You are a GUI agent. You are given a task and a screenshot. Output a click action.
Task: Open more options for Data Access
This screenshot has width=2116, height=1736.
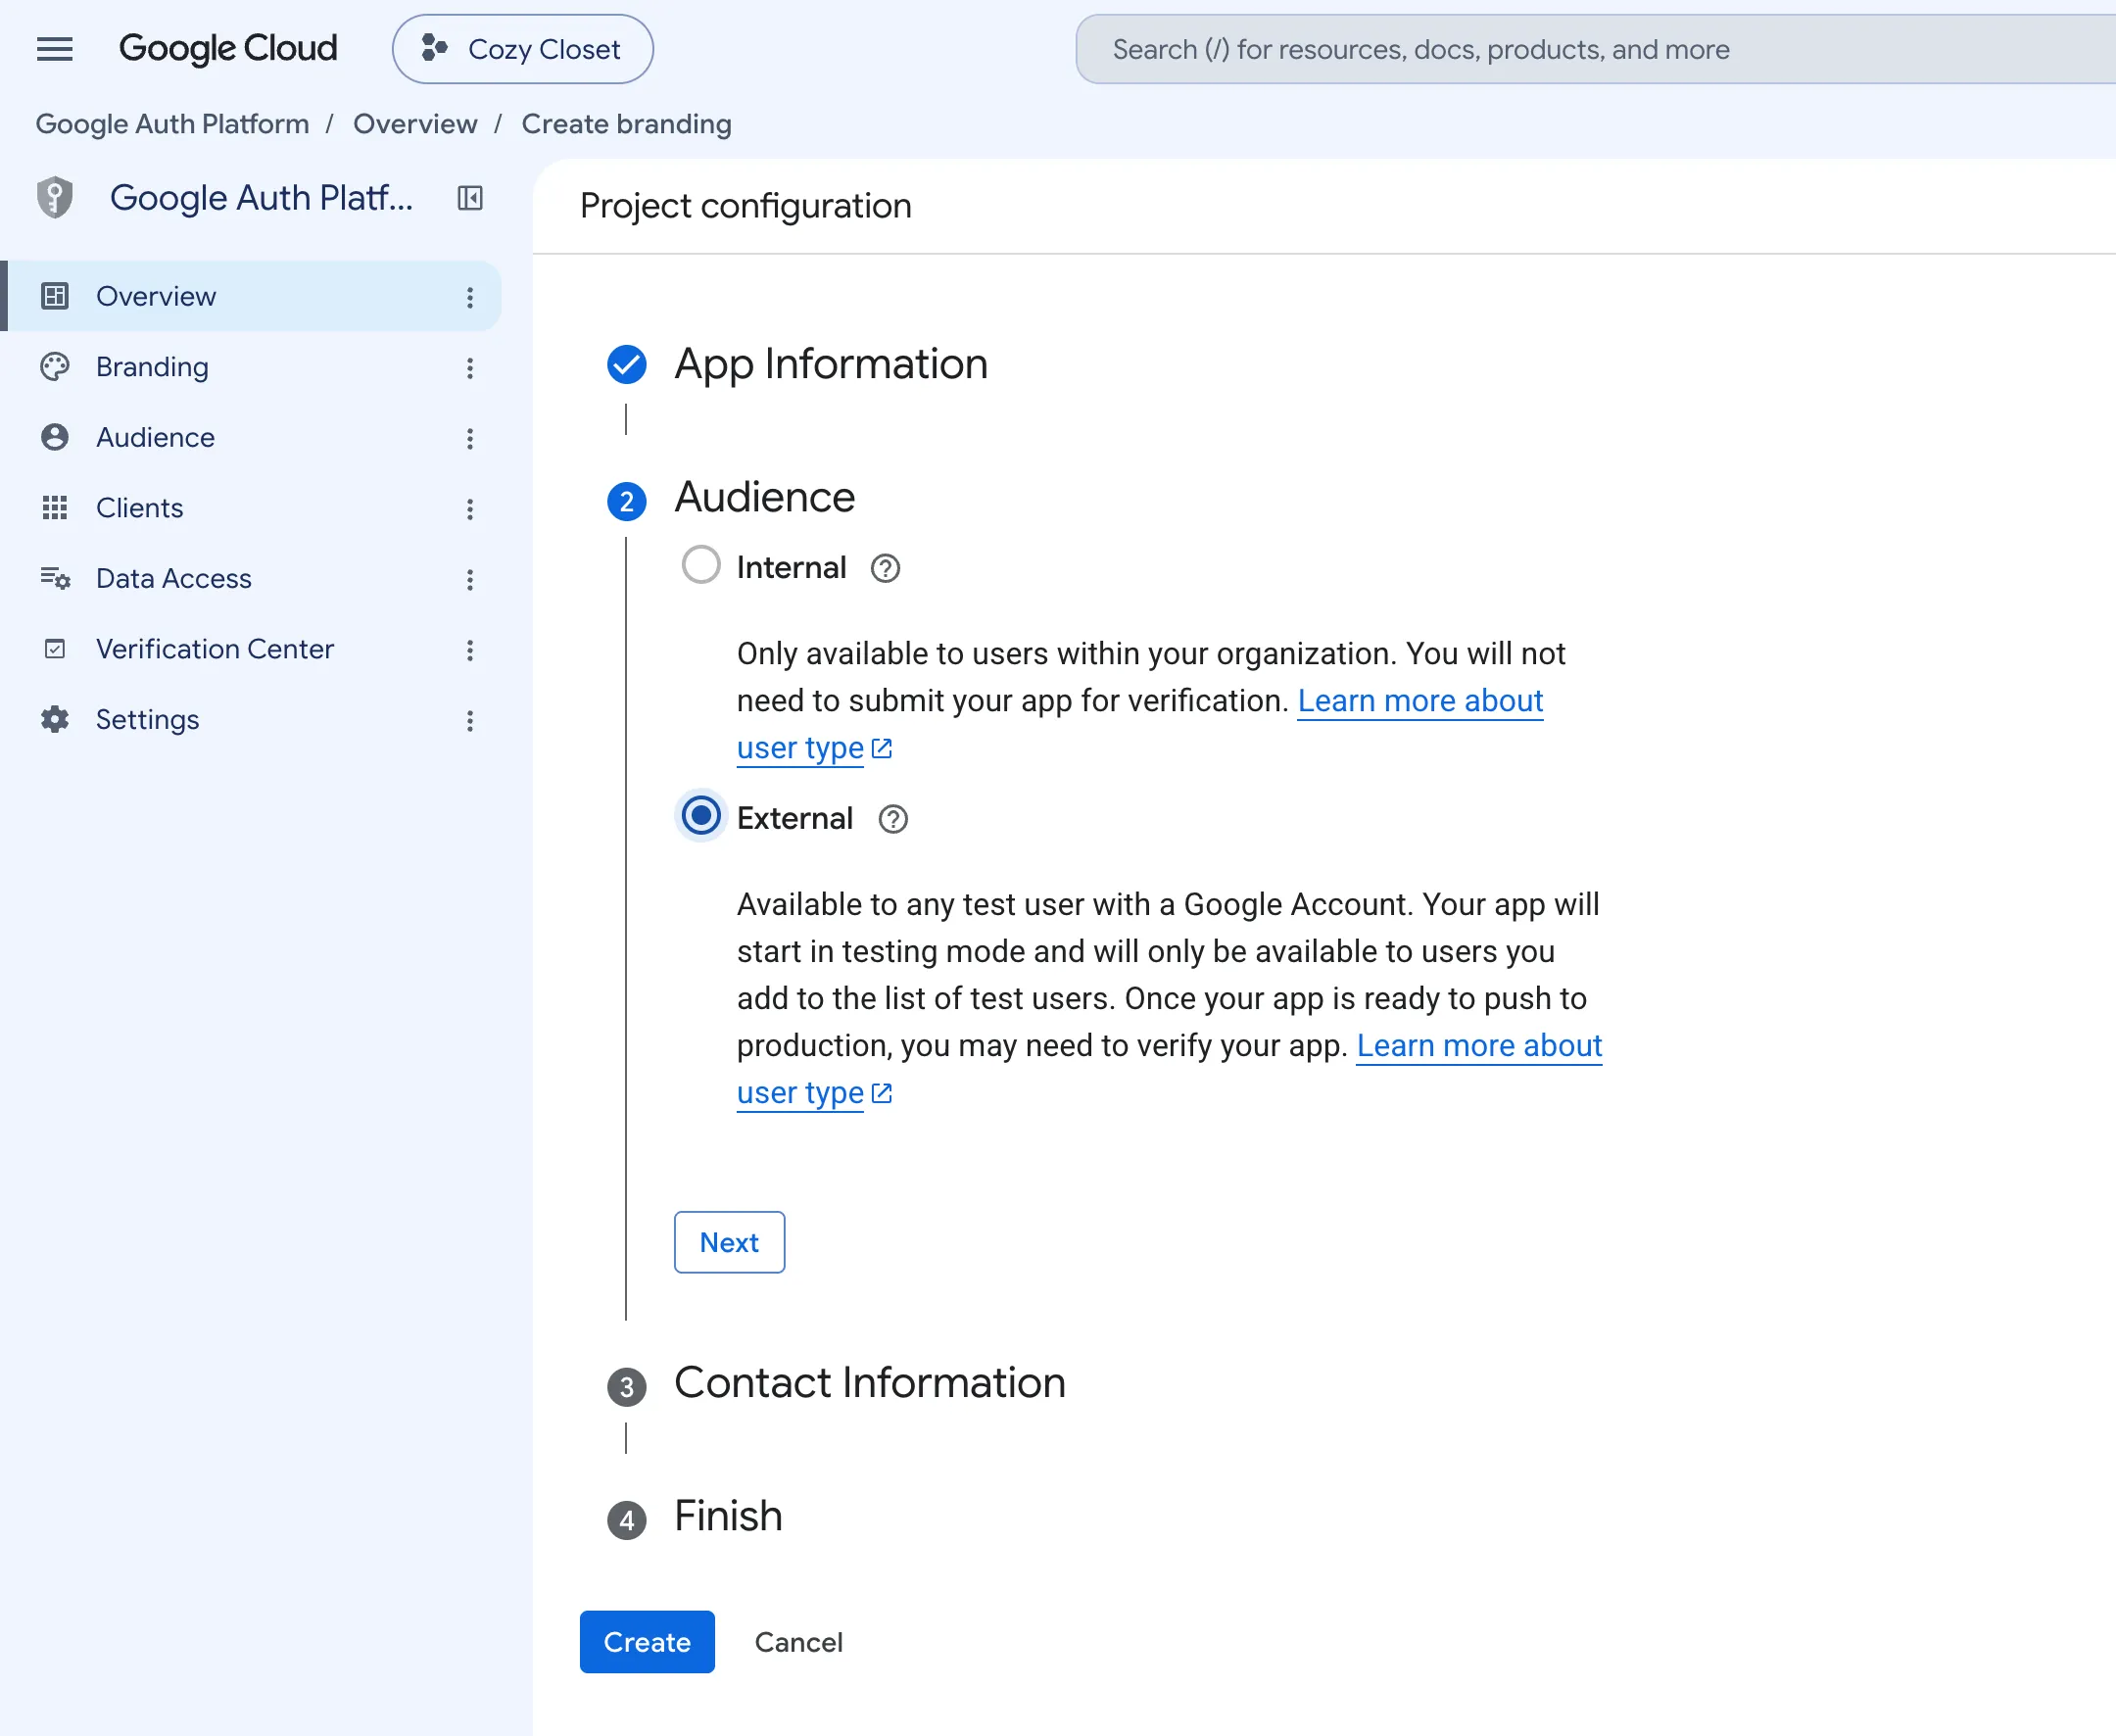pos(470,579)
